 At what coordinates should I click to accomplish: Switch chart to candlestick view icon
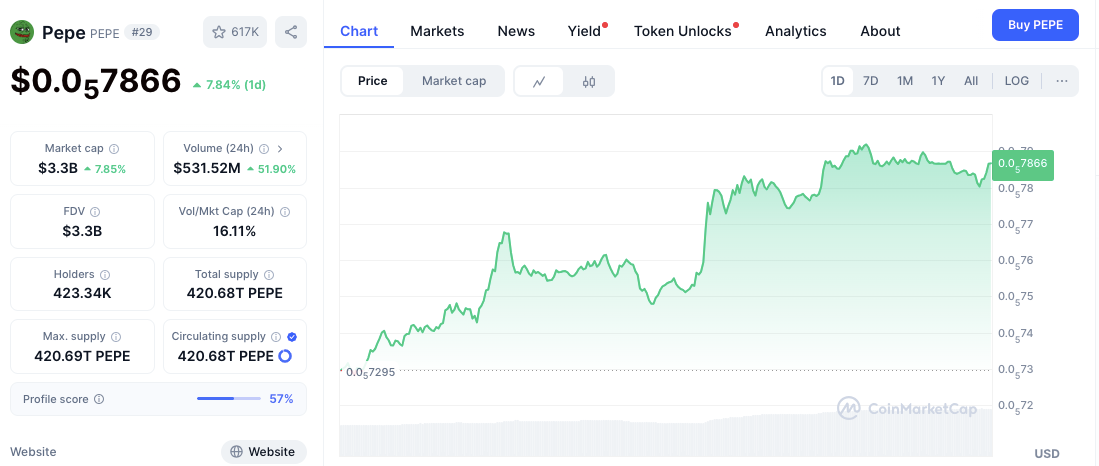click(589, 81)
